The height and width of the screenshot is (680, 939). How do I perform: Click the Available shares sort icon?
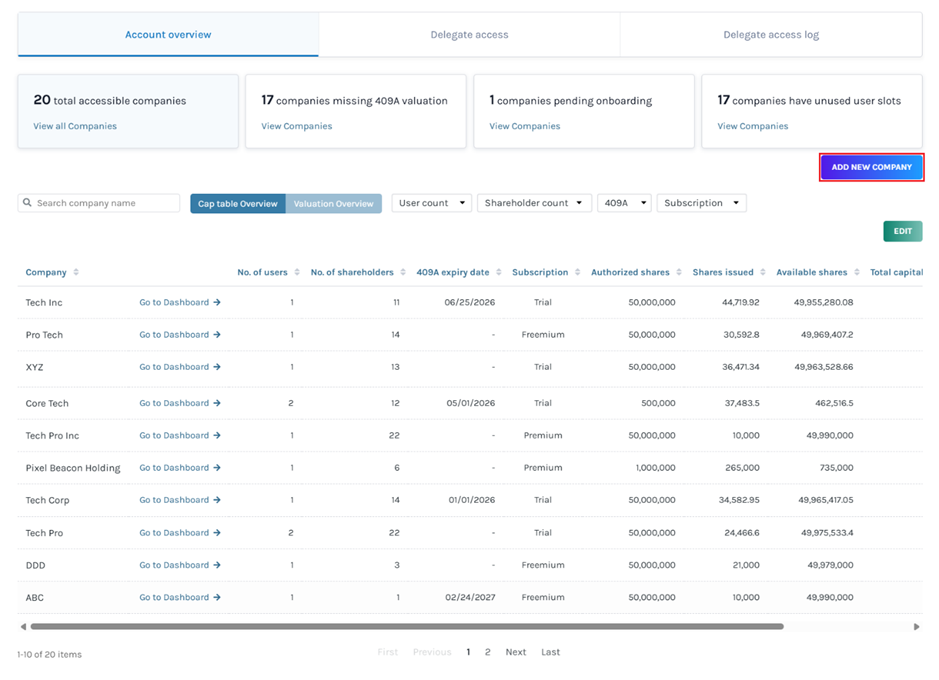click(856, 273)
